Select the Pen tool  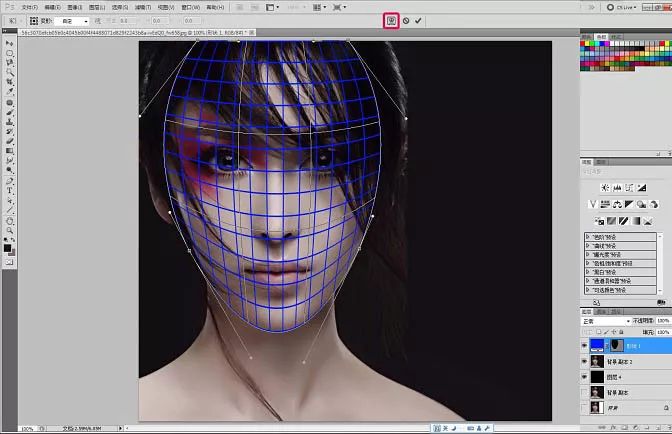(9, 181)
